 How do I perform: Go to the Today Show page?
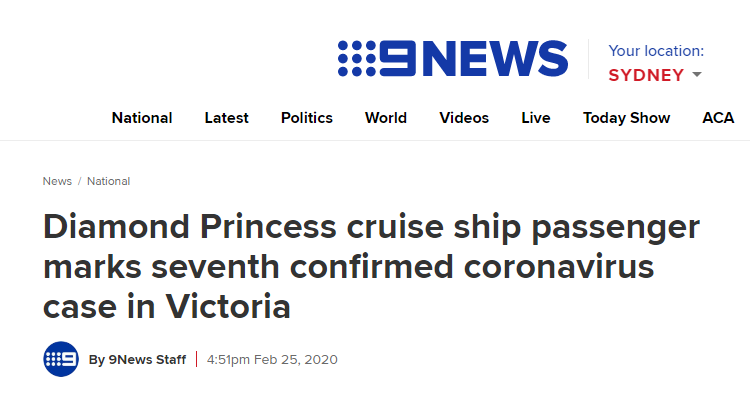point(626,118)
